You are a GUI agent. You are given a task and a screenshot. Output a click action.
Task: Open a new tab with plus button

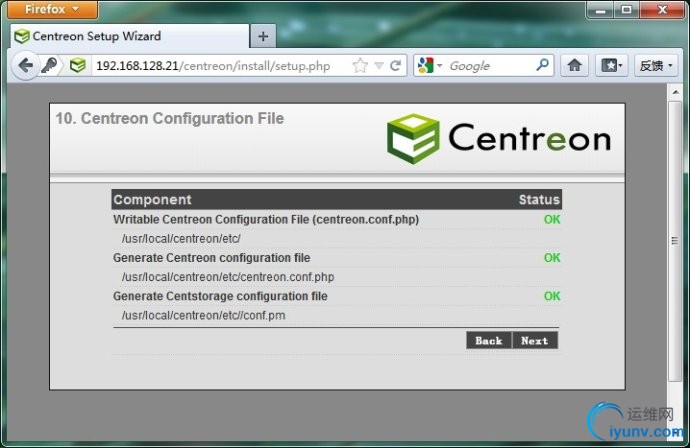(x=263, y=37)
